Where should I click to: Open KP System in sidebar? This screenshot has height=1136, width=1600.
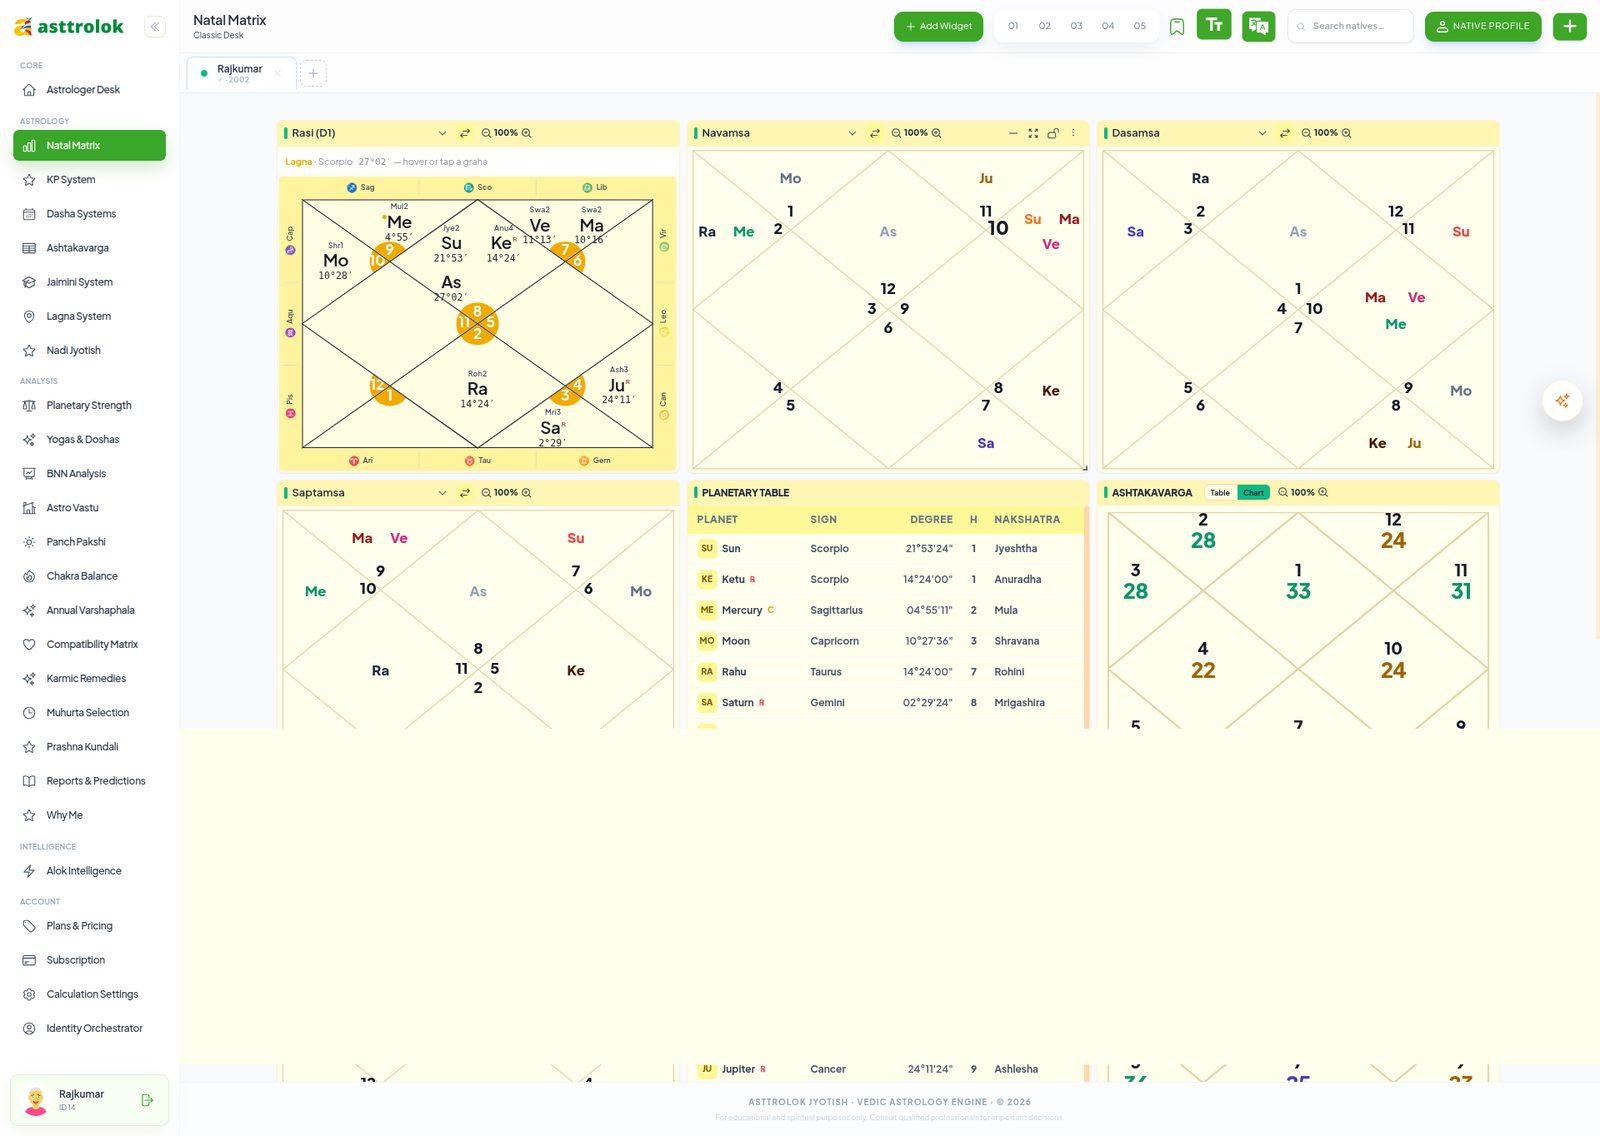[89, 180]
